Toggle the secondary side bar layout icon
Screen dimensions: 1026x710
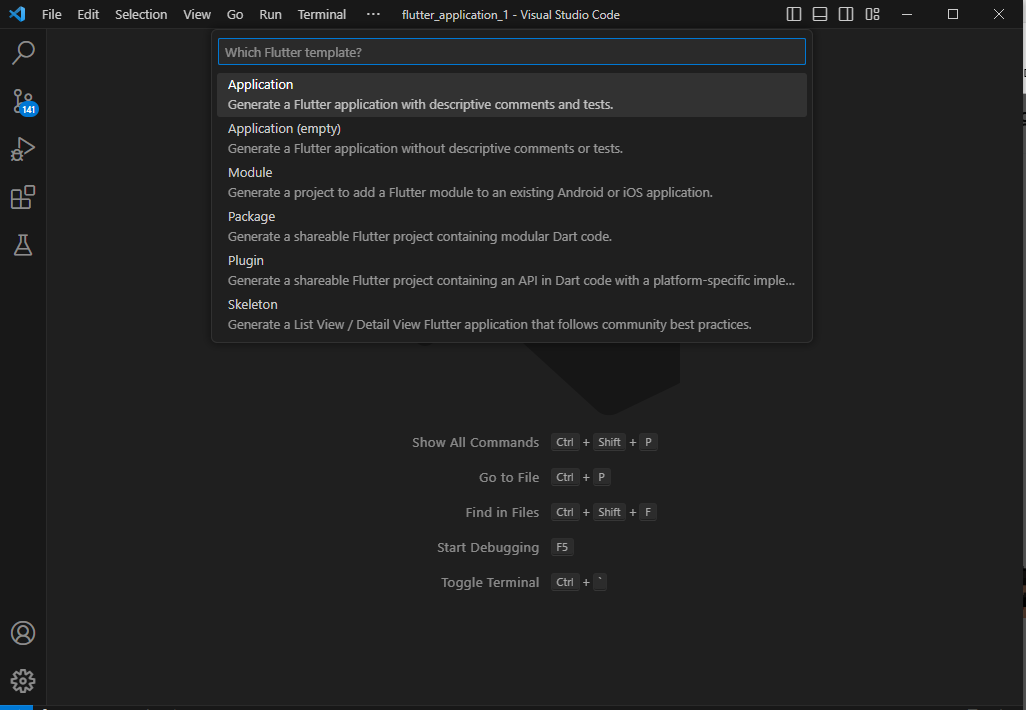[x=846, y=14]
